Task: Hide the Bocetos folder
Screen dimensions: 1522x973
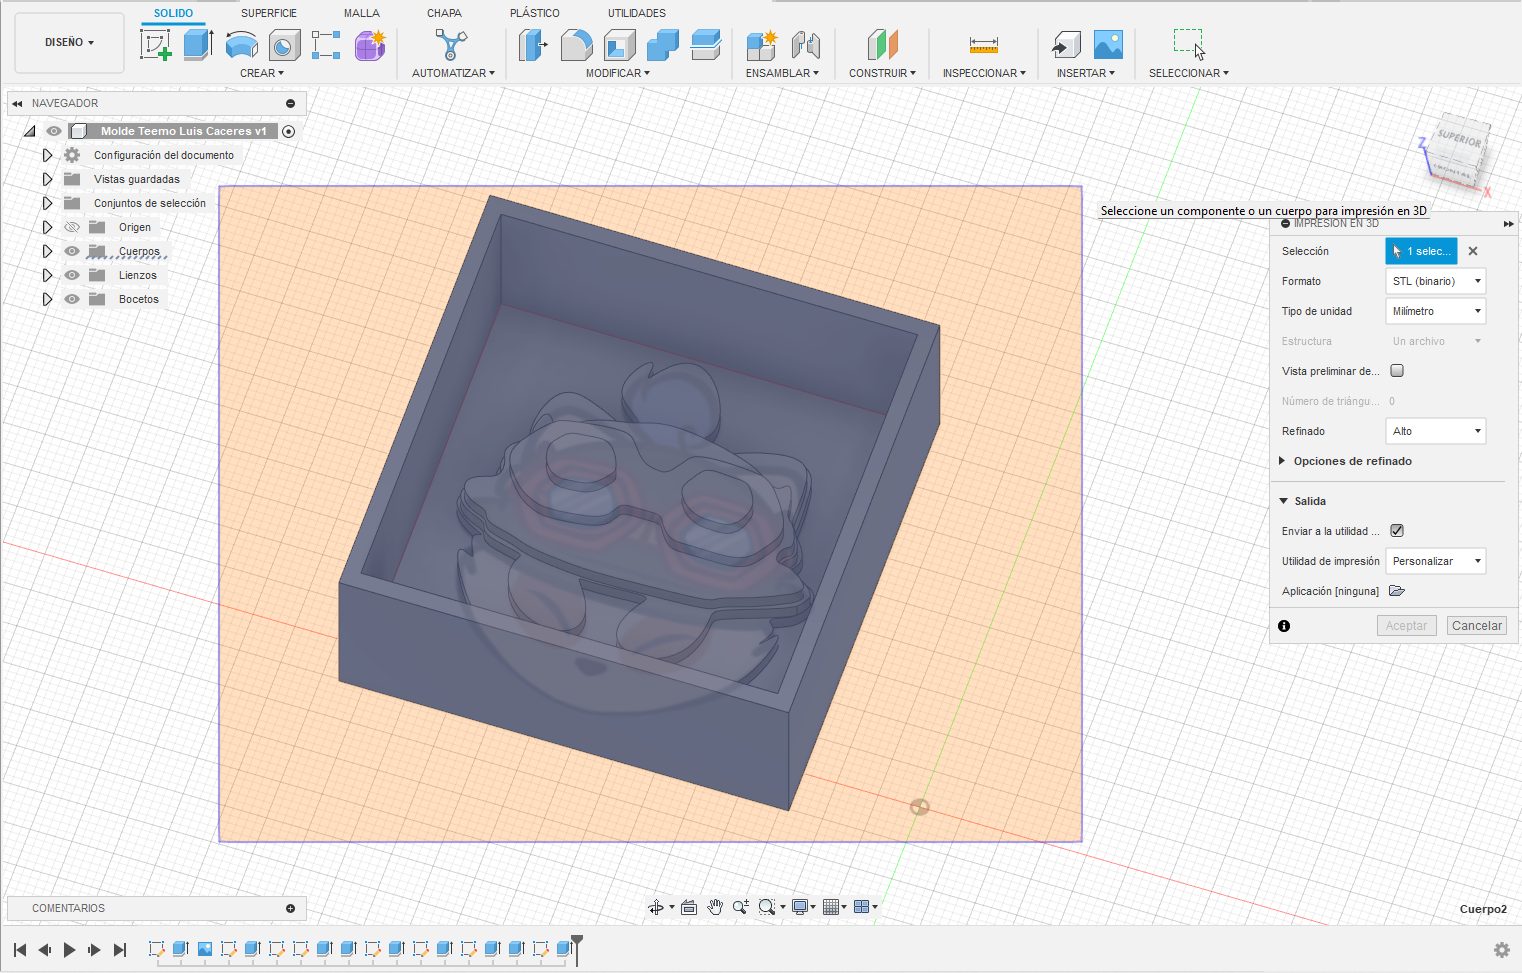Action: tap(72, 299)
